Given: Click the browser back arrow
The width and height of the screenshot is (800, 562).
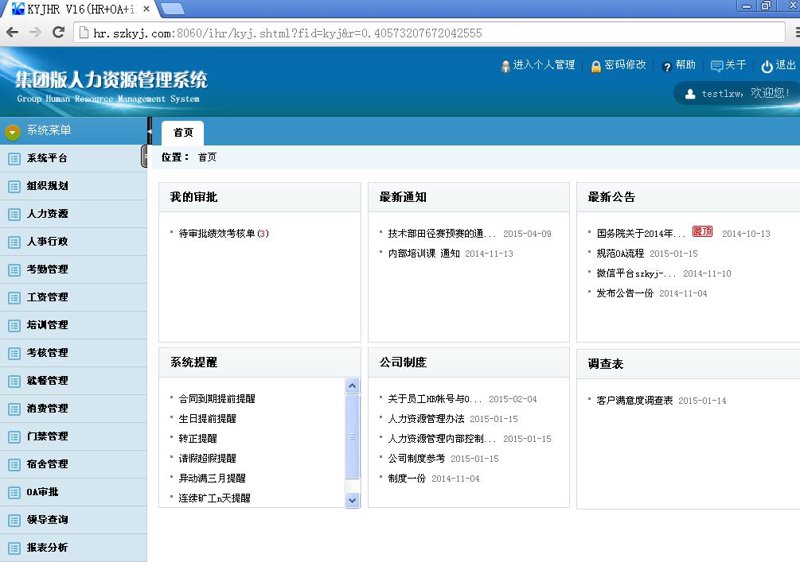Looking at the screenshot, I should (x=12, y=33).
